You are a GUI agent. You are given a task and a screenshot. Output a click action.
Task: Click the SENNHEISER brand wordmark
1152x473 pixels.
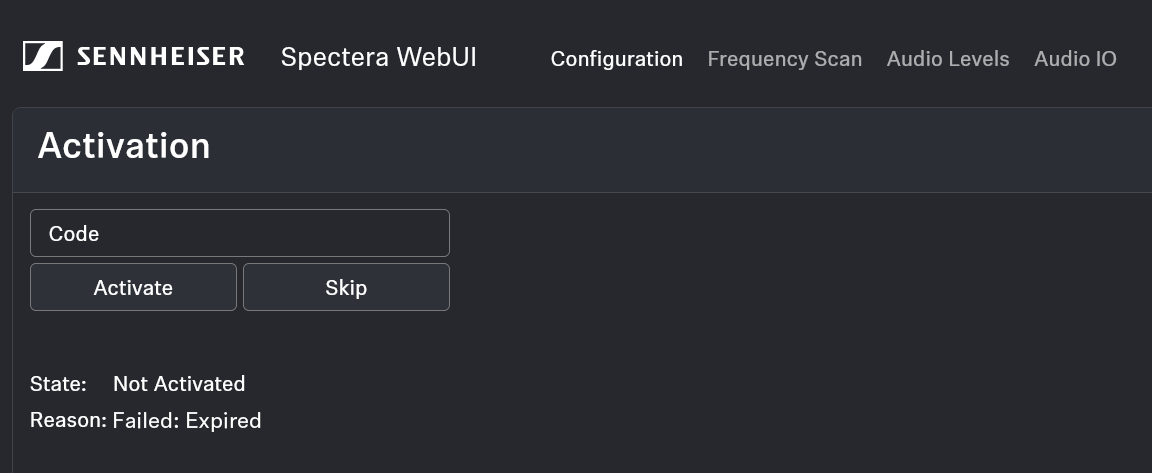161,57
